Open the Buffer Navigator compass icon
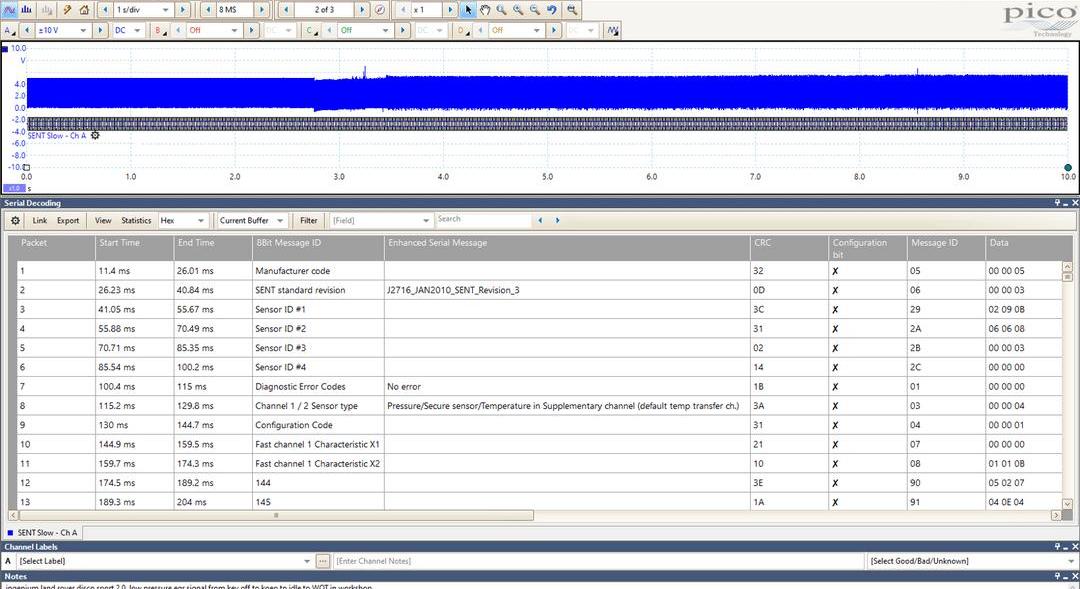 coord(380,10)
